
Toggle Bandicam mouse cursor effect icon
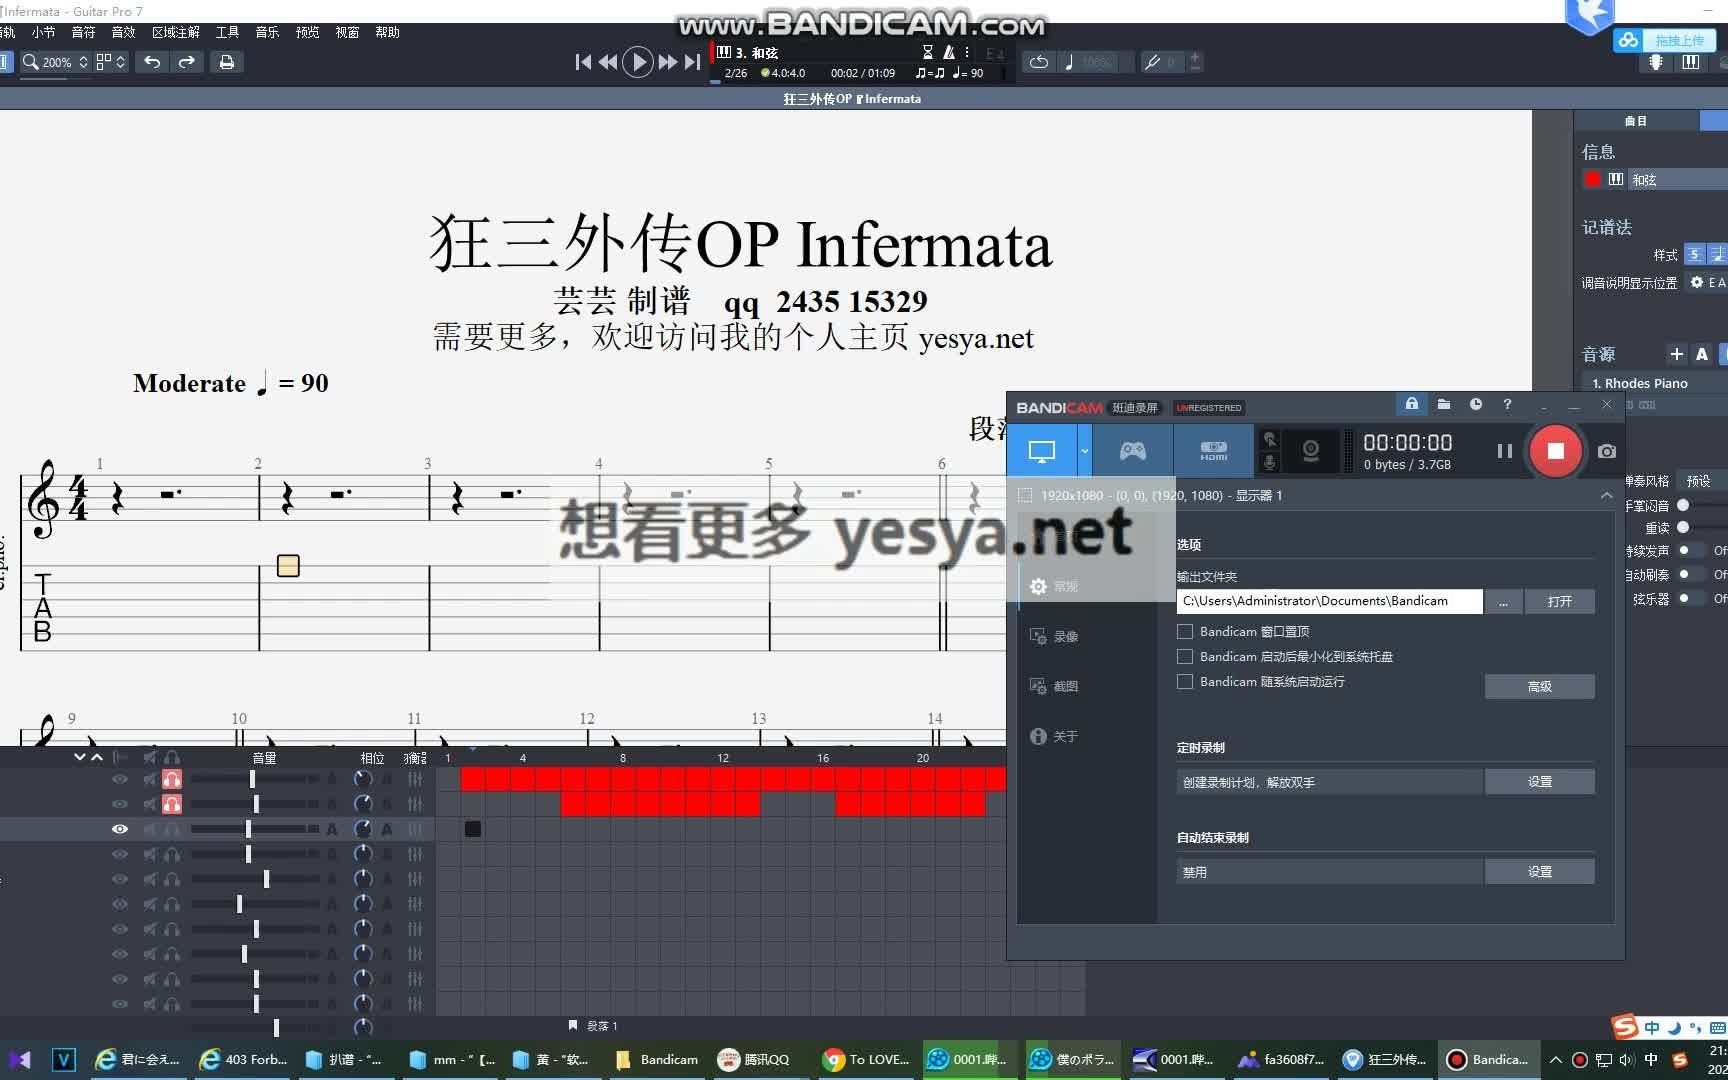[1270, 440]
